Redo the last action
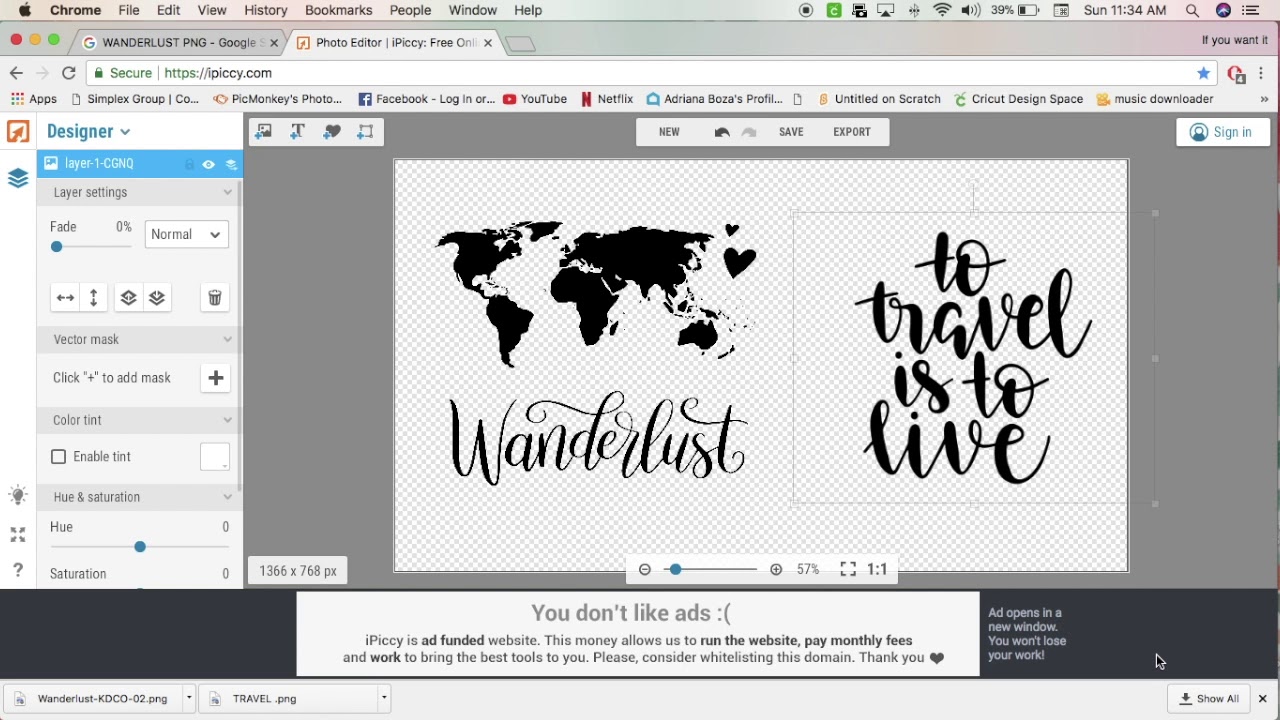 tap(749, 132)
